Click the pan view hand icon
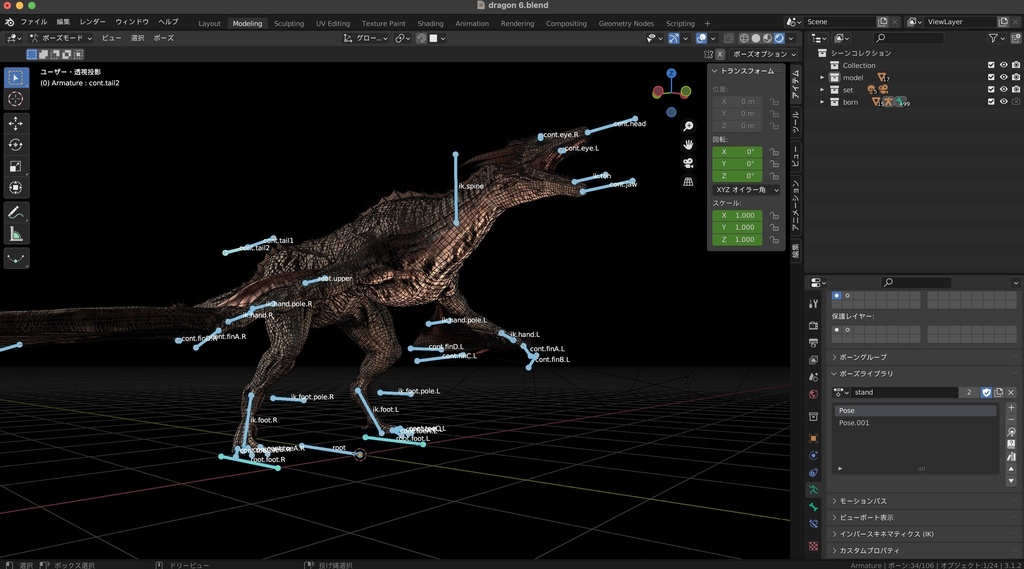Viewport: 1024px width, 569px height. click(688, 144)
